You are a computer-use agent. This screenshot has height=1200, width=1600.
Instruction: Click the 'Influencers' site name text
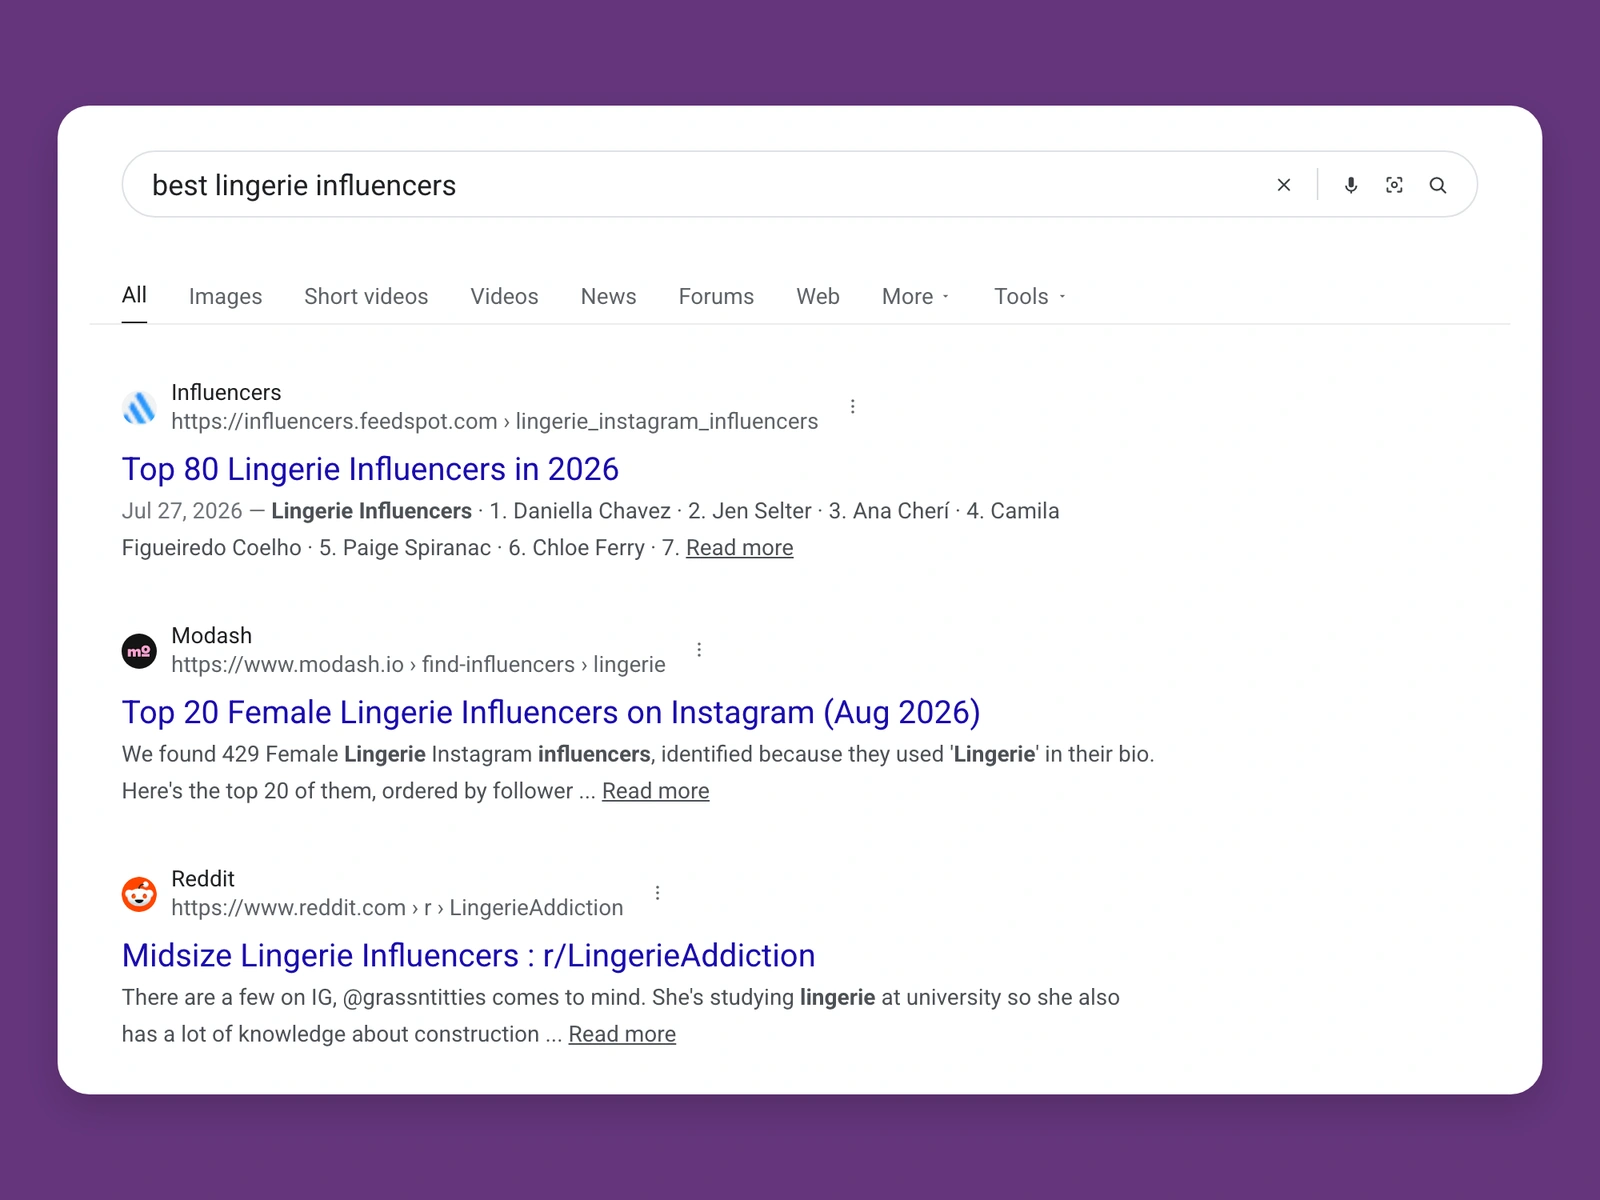(226, 392)
